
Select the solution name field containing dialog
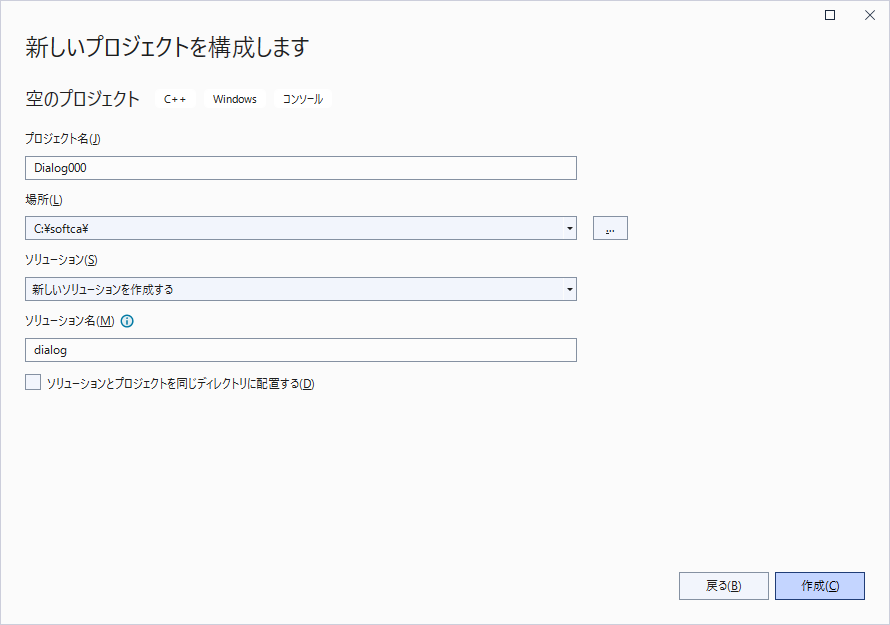point(300,350)
